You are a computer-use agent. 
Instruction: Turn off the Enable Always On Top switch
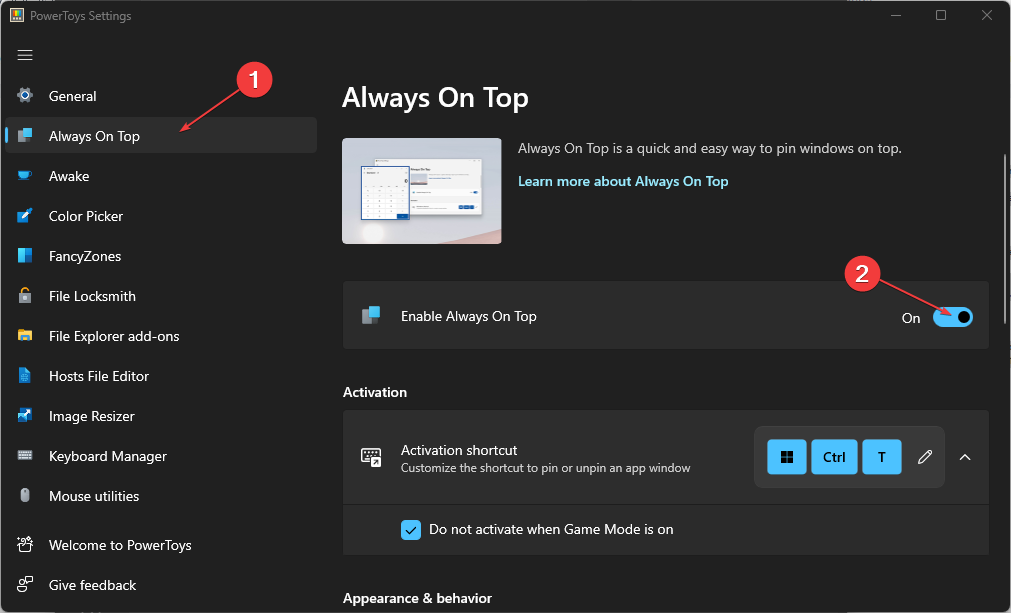pos(953,317)
